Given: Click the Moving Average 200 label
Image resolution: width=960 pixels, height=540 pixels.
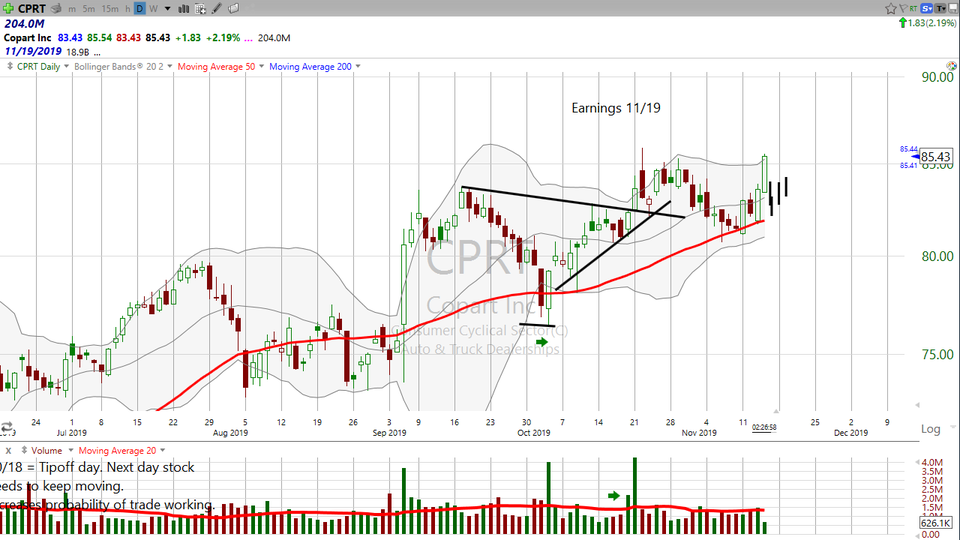Looking at the screenshot, I should pyautogui.click(x=310, y=66).
